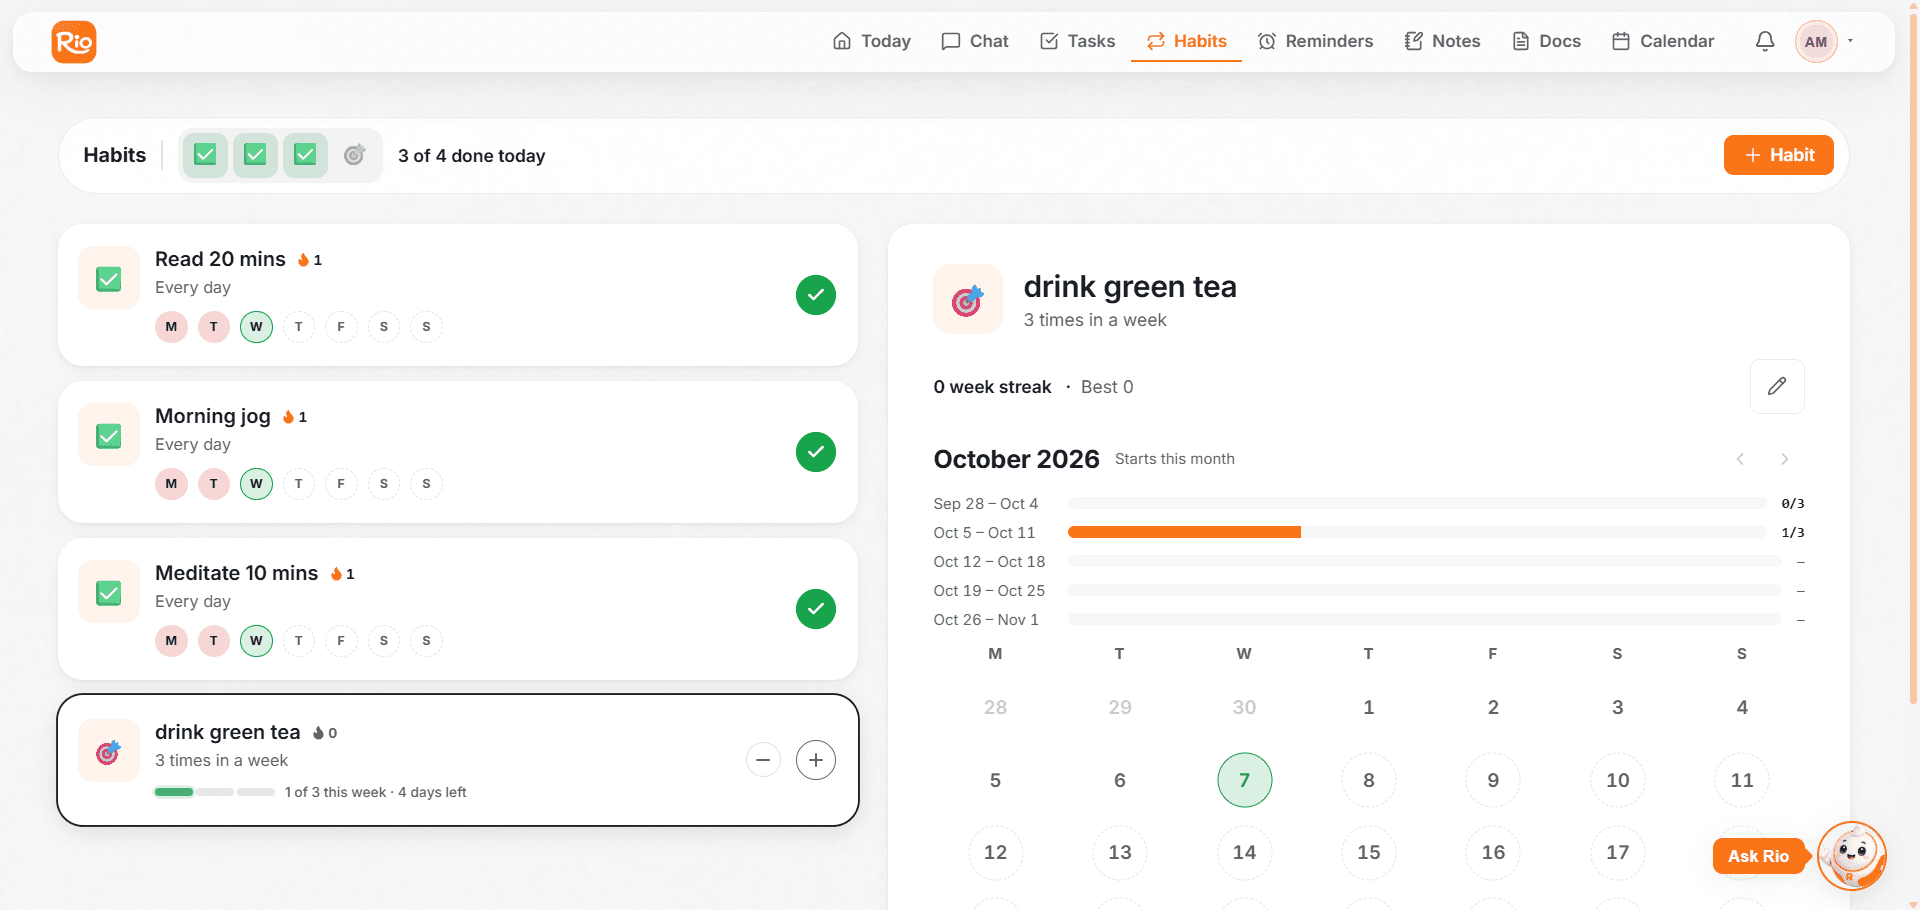This screenshot has height=910, width=1920.
Task: Select second green check icon in Habits summary
Action: (x=255, y=155)
